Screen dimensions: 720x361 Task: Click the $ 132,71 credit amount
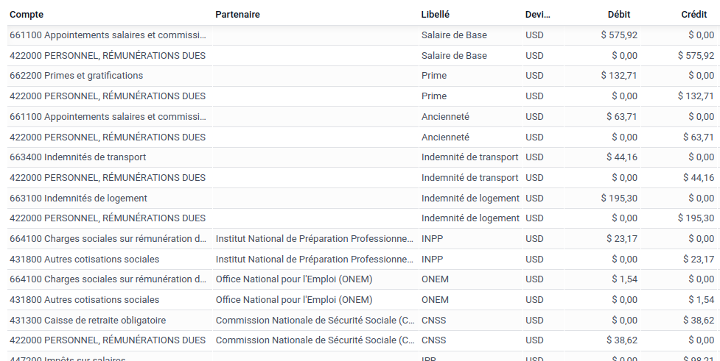tap(696, 96)
